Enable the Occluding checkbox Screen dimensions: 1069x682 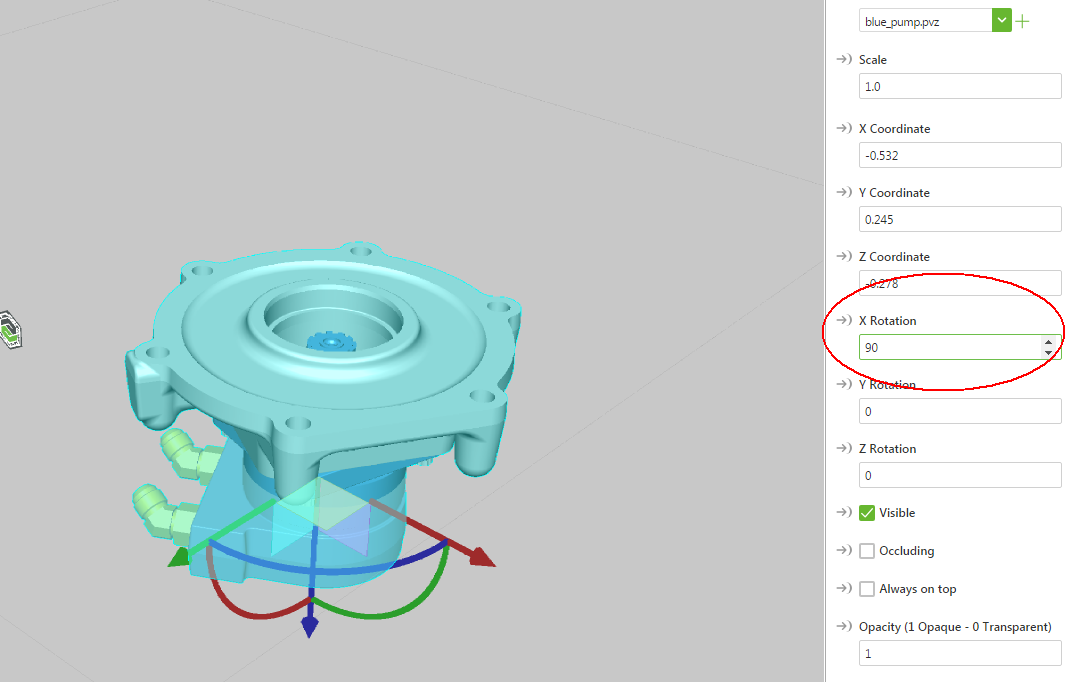click(867, 551)
